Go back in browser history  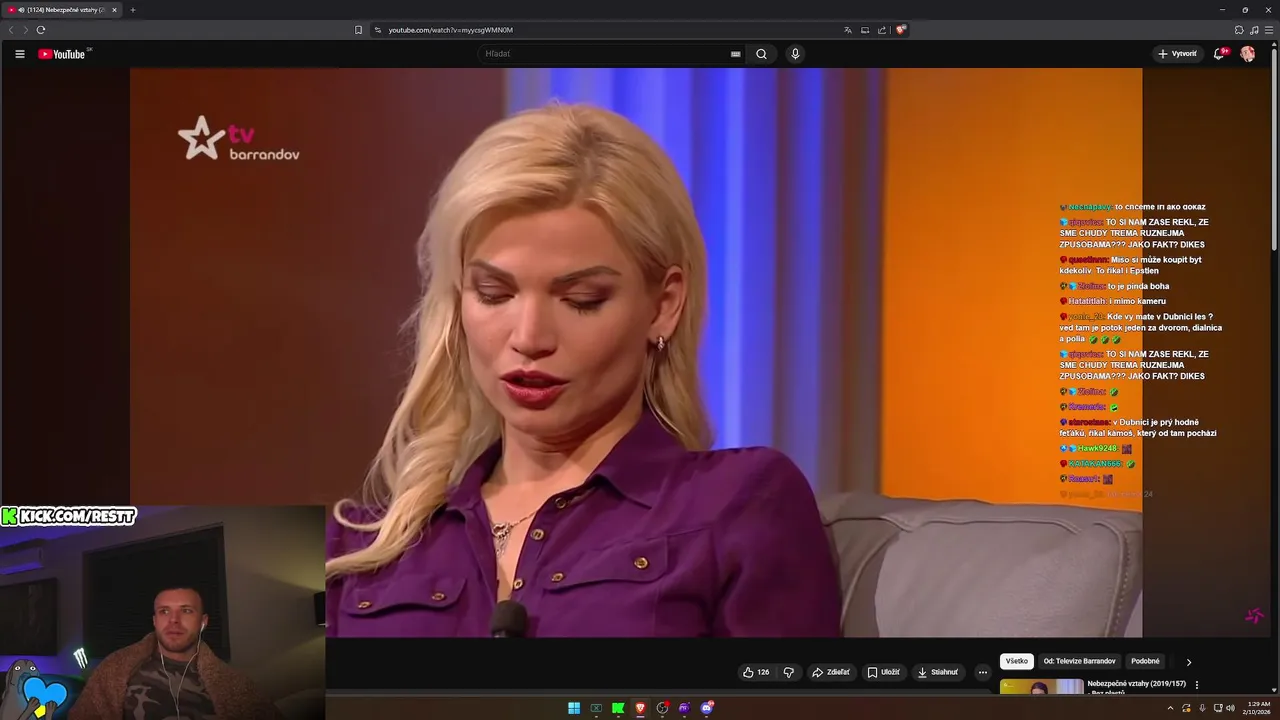(11, 30)
